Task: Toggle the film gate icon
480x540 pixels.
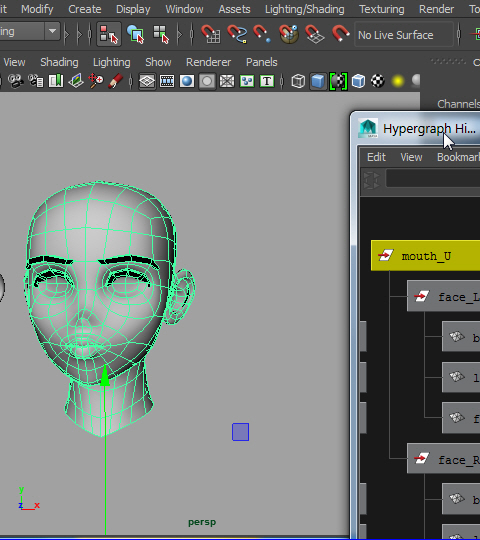Action: point(167,81)
